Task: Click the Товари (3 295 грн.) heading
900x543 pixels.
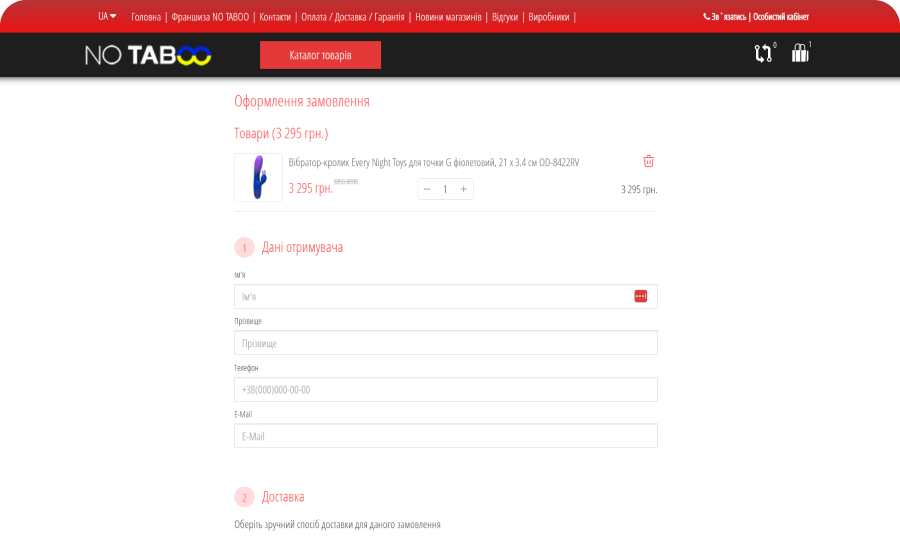Action: coord(281,134)
